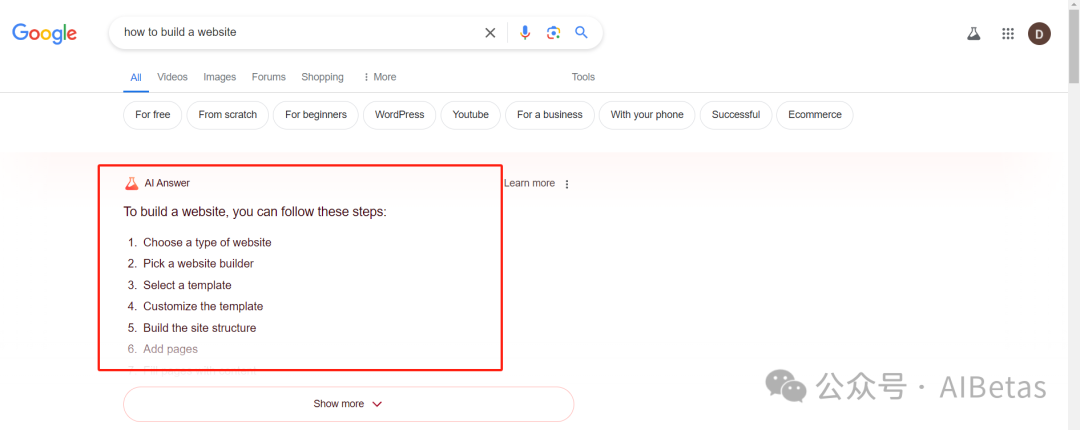Click the blue magnifier search icon
The height and width of the screenshot is (430, 1080).
581,33
